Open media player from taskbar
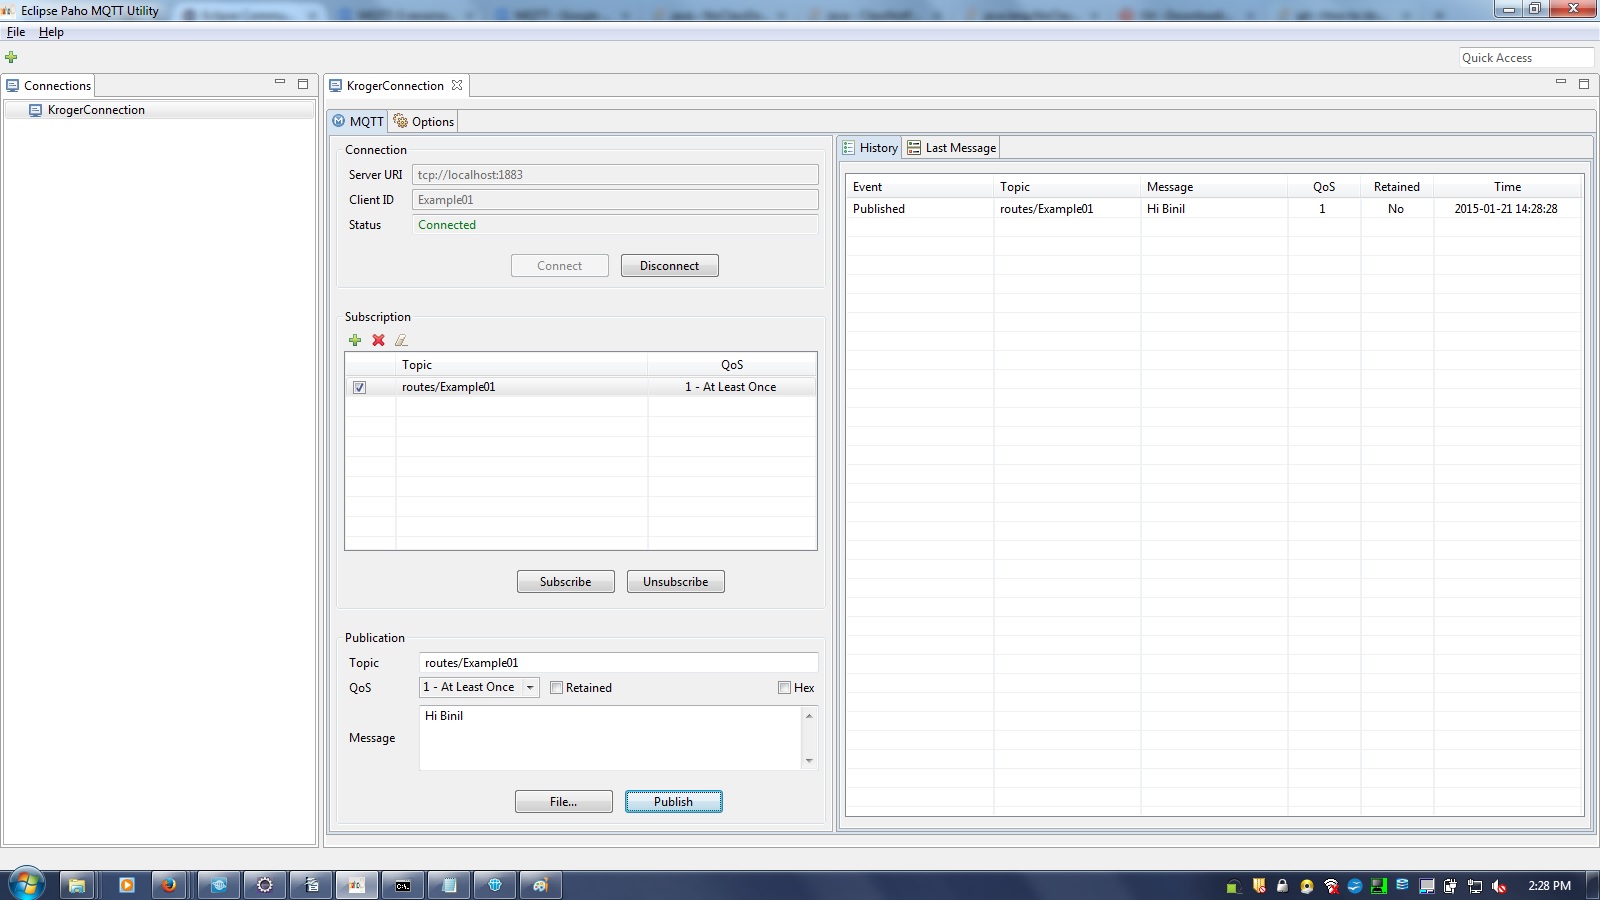1600x900 pixels. click(x=126, y=885)
